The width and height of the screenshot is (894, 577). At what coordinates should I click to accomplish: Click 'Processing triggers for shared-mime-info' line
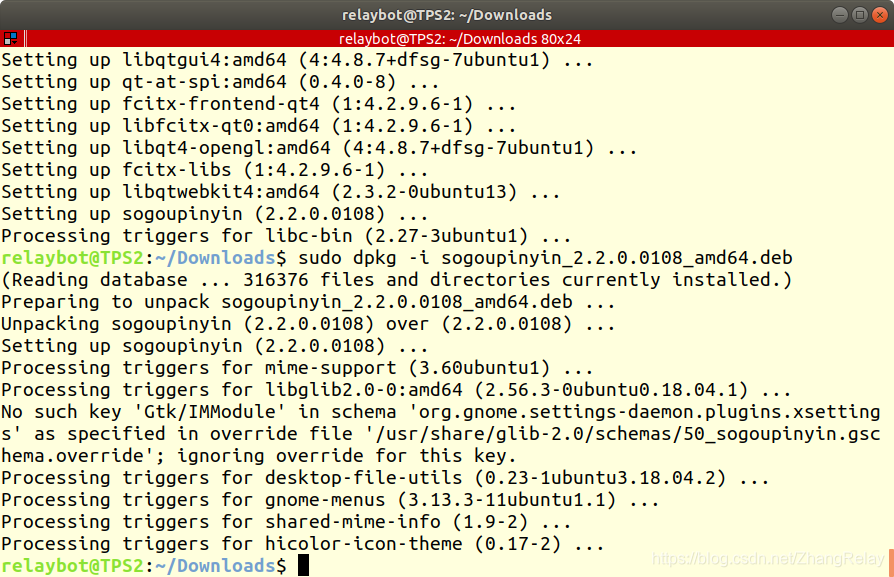click(x=286, y=522)
